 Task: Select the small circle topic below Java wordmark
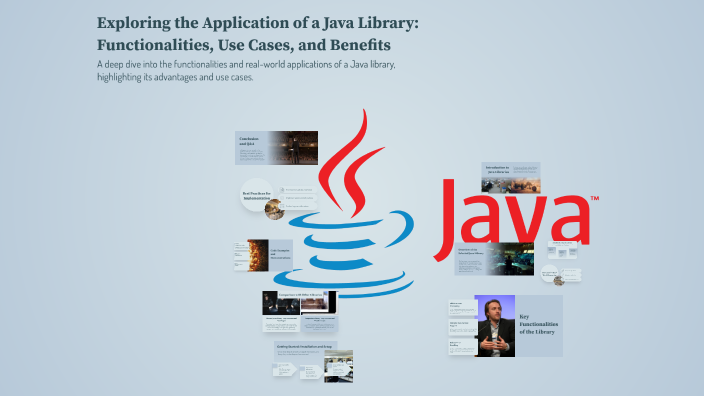549,273
